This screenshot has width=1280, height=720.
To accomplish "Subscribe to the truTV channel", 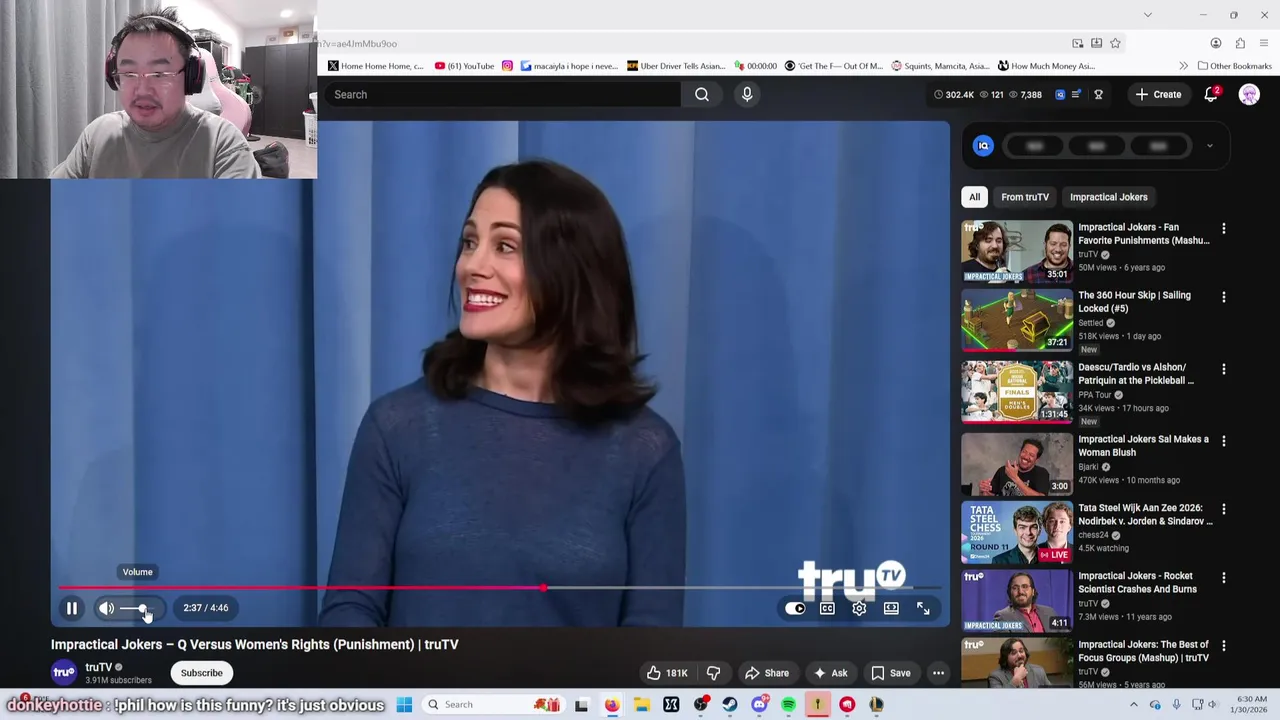I will coord(201,673).
